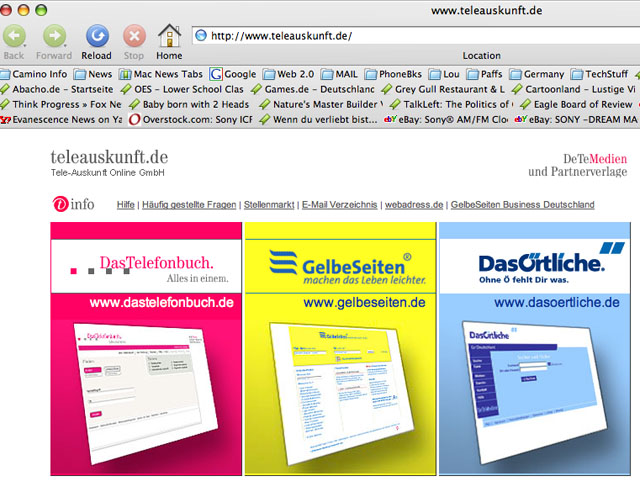Screen dimensions: 640x492
Task: Open Eagle Board of Review bookmark
Action: click(576, 104)
